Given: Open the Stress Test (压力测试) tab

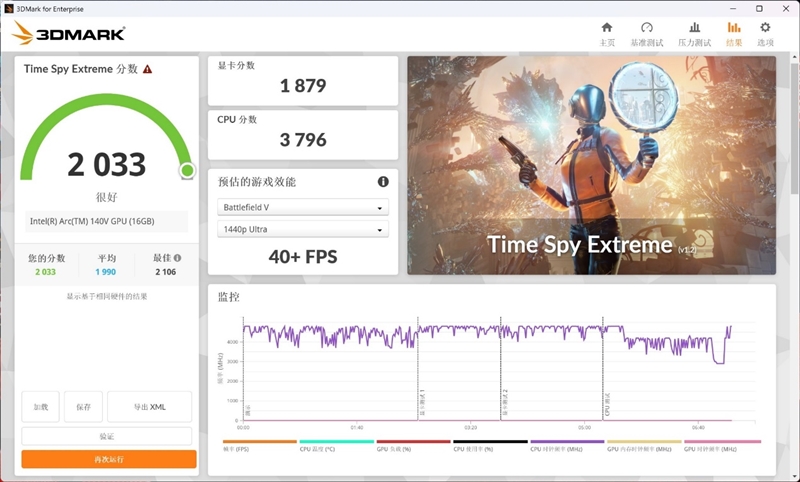Looking at the screenshot, I should click(x=694, y=33).
